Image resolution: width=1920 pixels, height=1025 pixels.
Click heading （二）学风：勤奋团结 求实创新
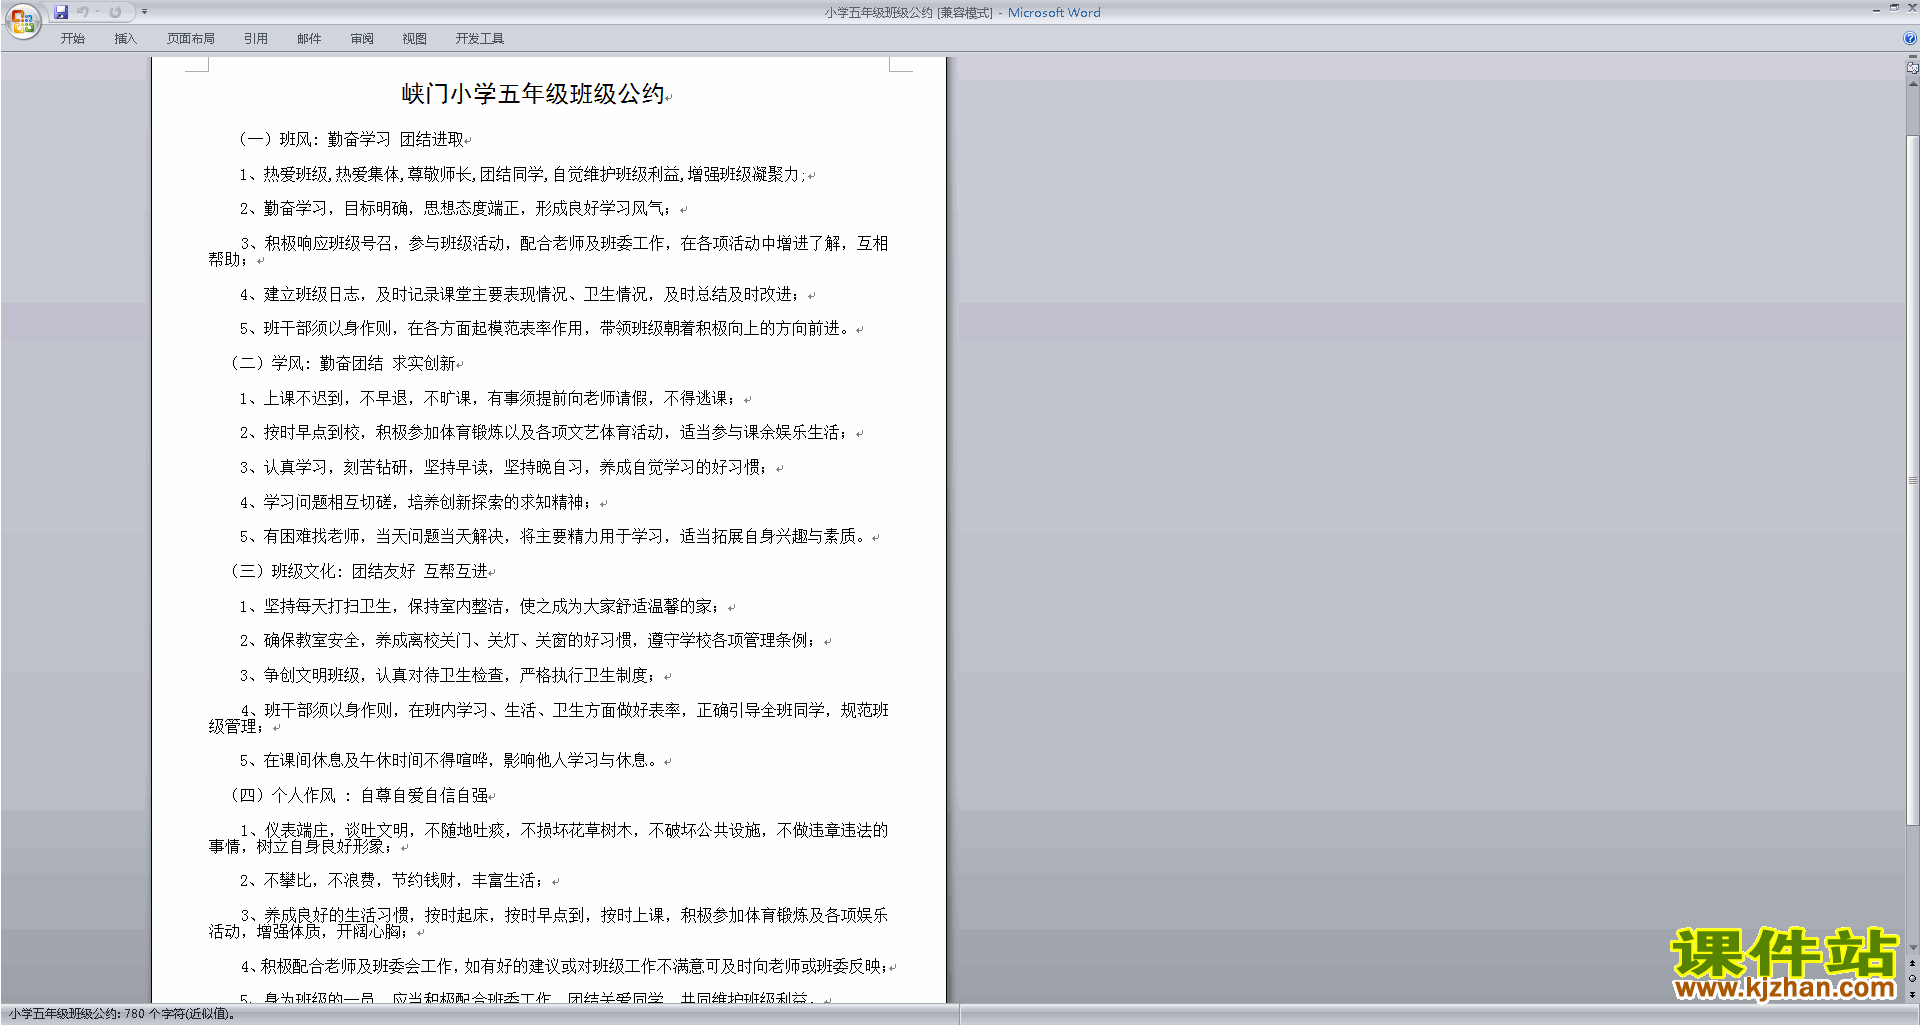[343, 364]
